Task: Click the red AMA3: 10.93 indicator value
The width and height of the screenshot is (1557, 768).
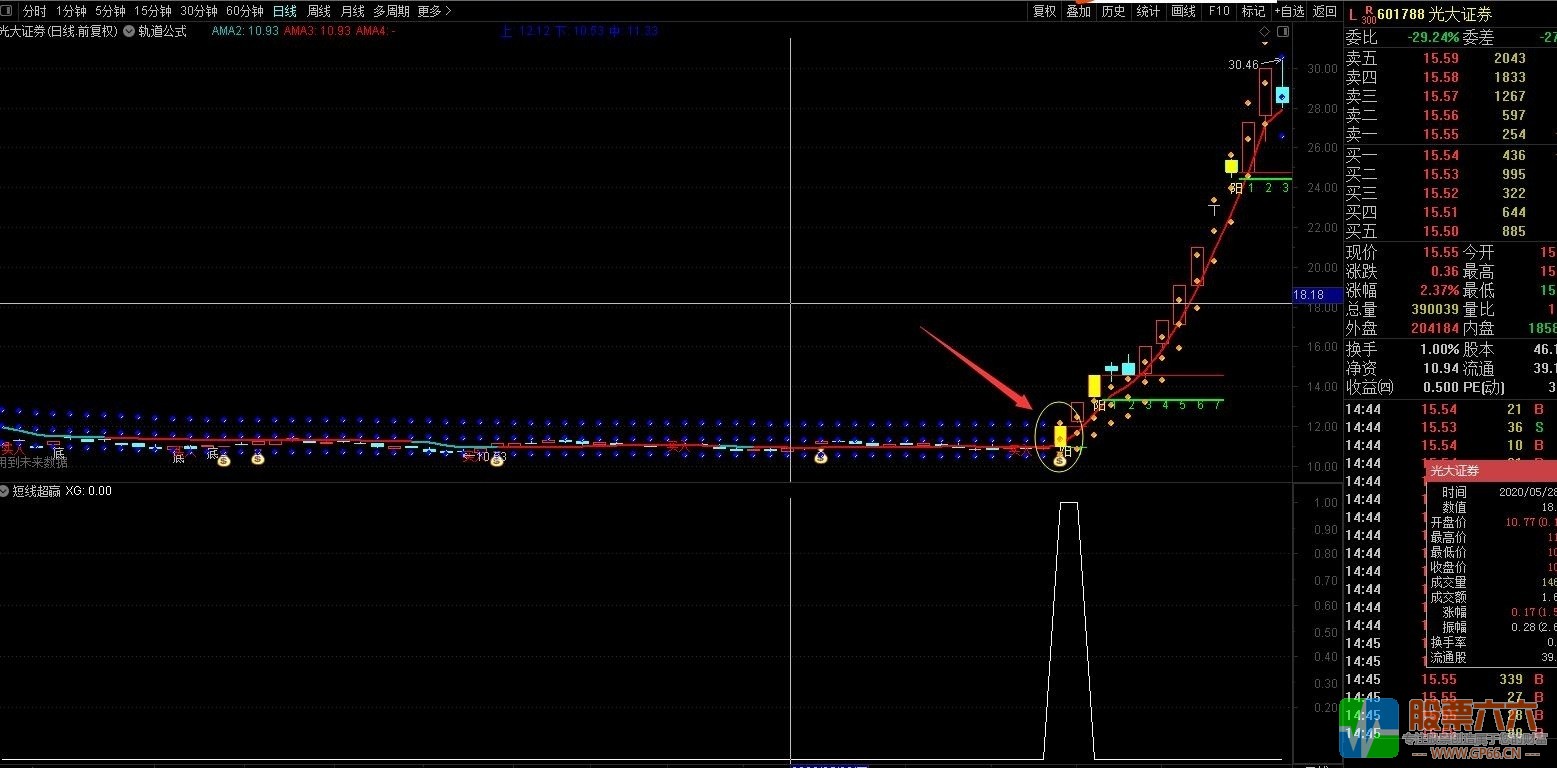Action: click(x=317, y=31)
